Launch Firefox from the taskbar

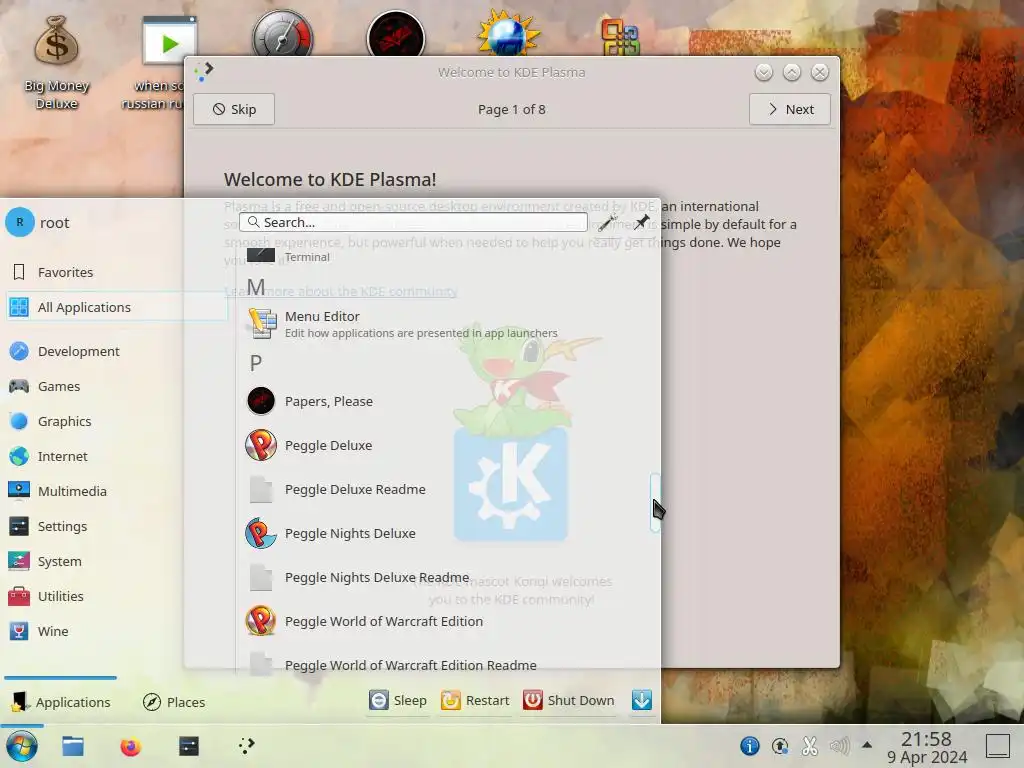[131, 746]
